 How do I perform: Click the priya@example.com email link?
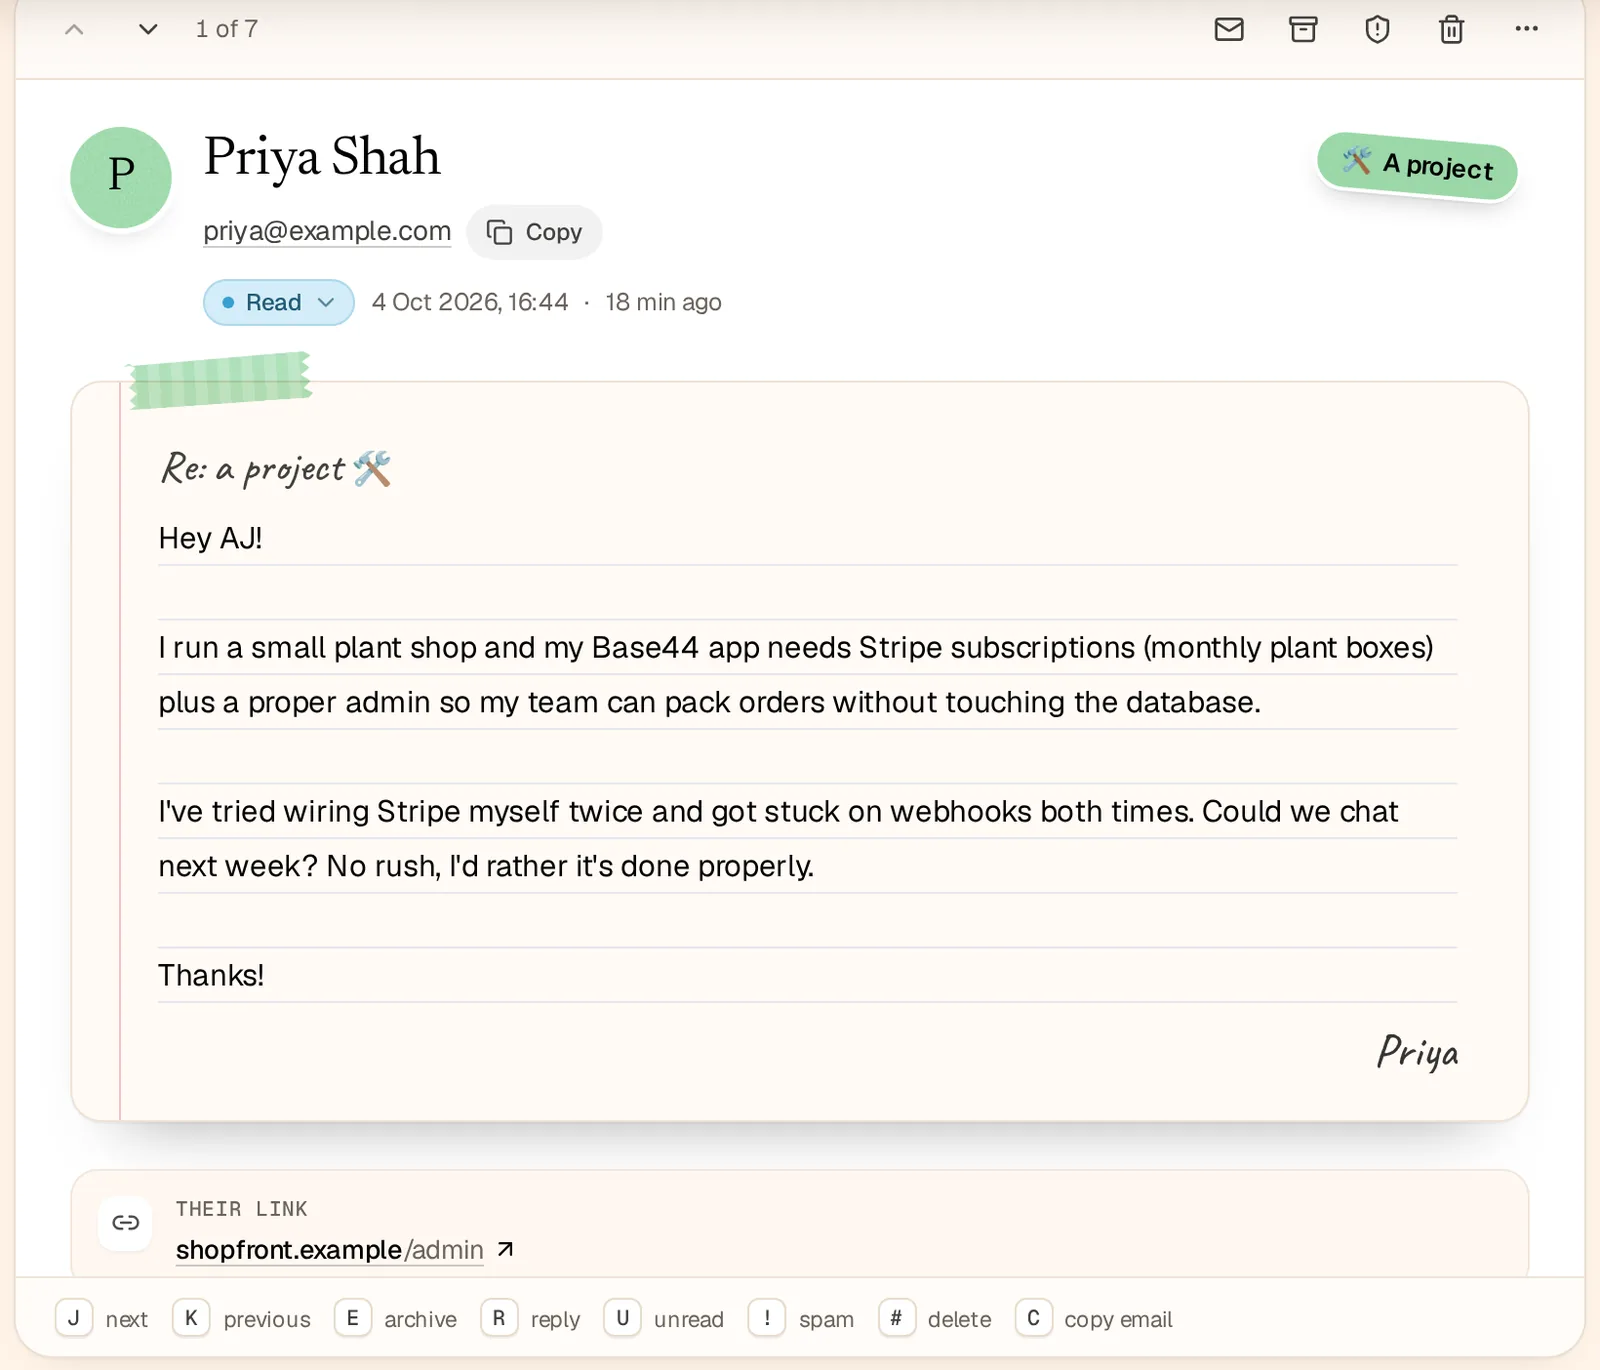tap(327, 231)
